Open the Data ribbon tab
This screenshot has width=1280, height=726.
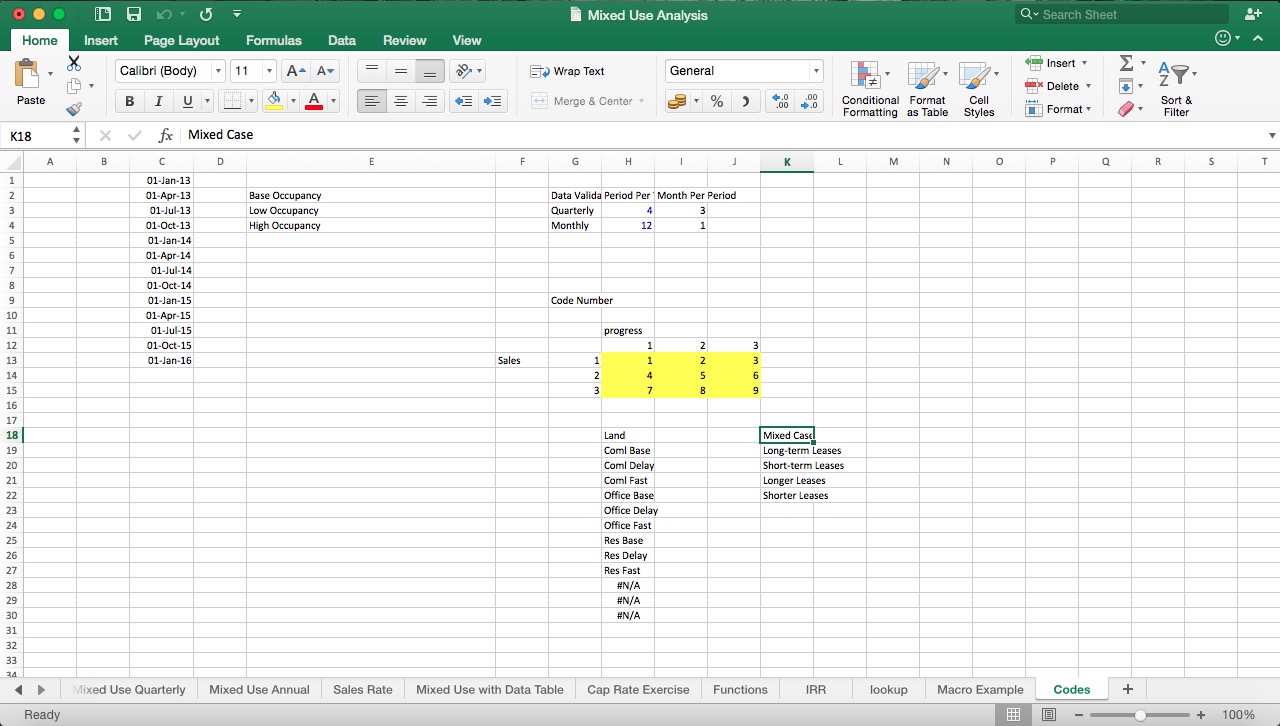[342, 40]
